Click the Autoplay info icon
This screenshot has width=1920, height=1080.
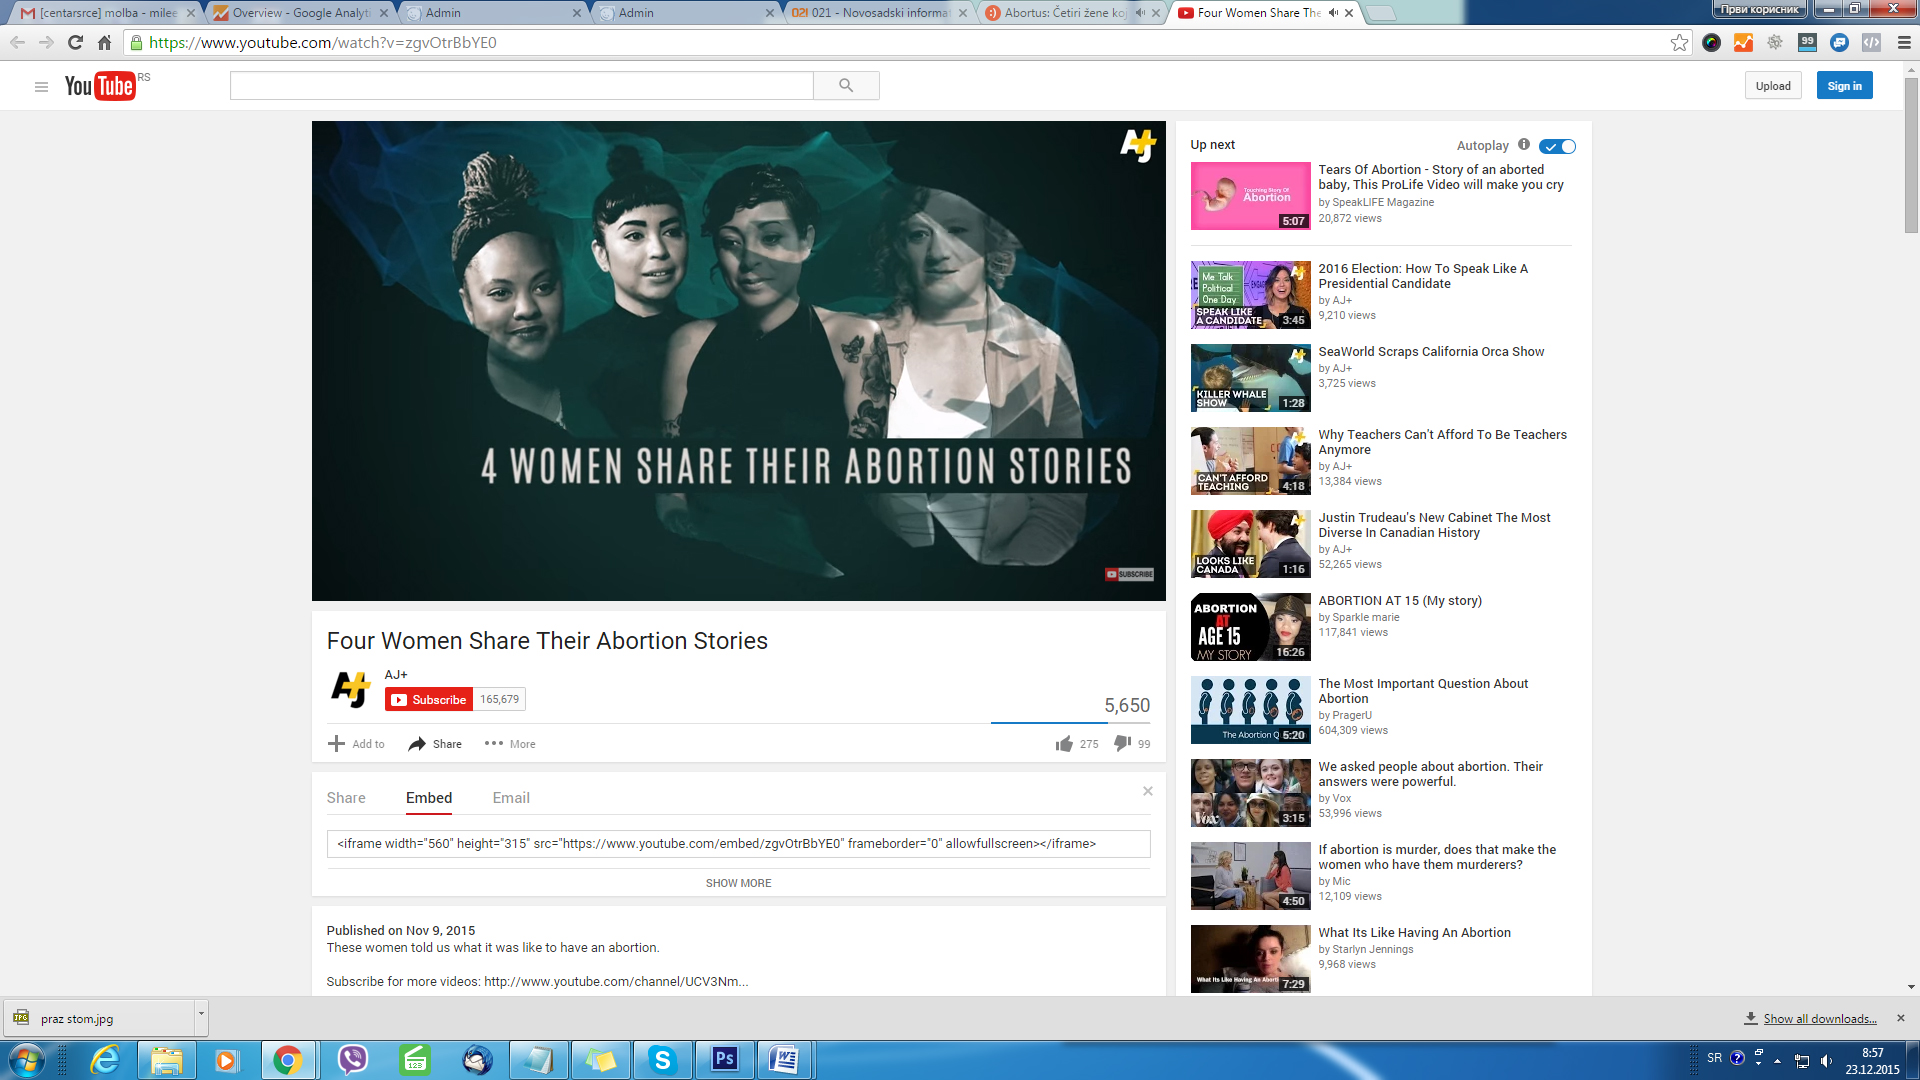click(x=1524, y=145)
